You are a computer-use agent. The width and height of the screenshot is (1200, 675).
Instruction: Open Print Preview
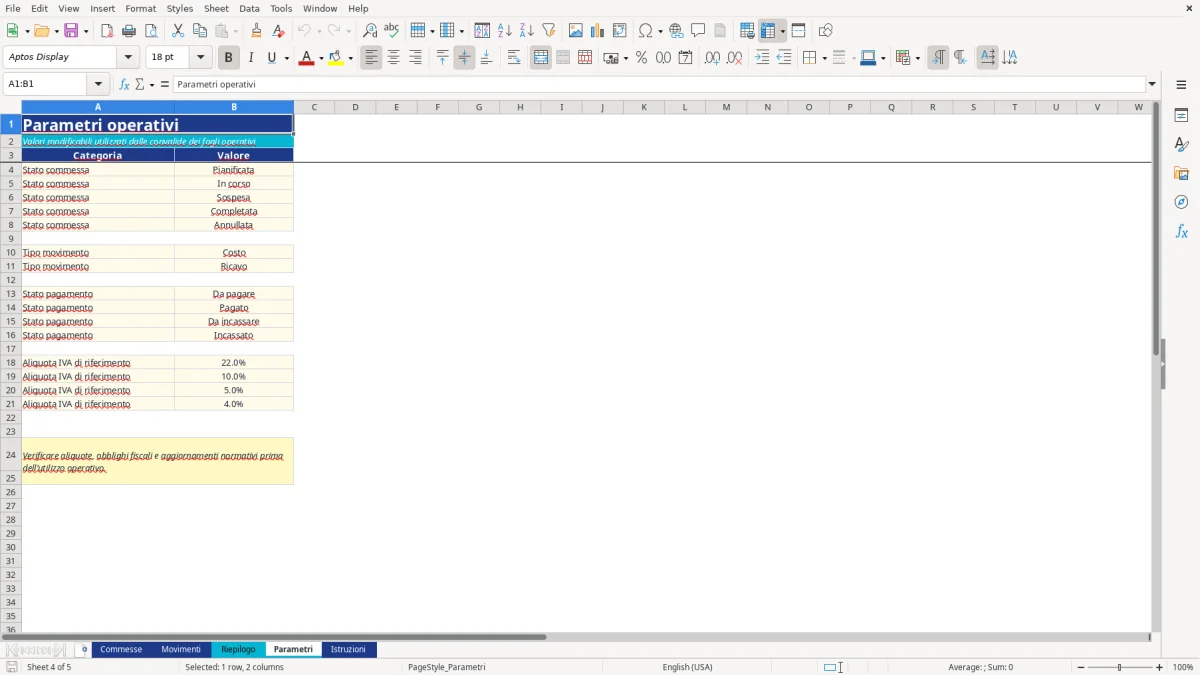151,31
